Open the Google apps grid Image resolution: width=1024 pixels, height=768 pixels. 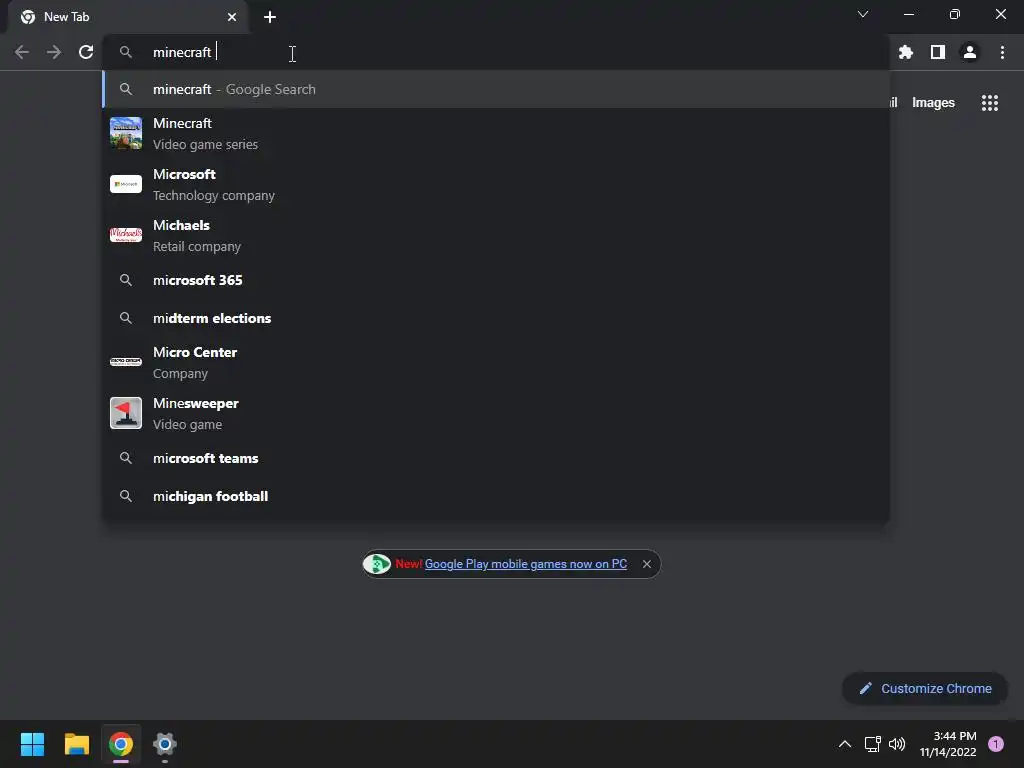pos(990,103)
